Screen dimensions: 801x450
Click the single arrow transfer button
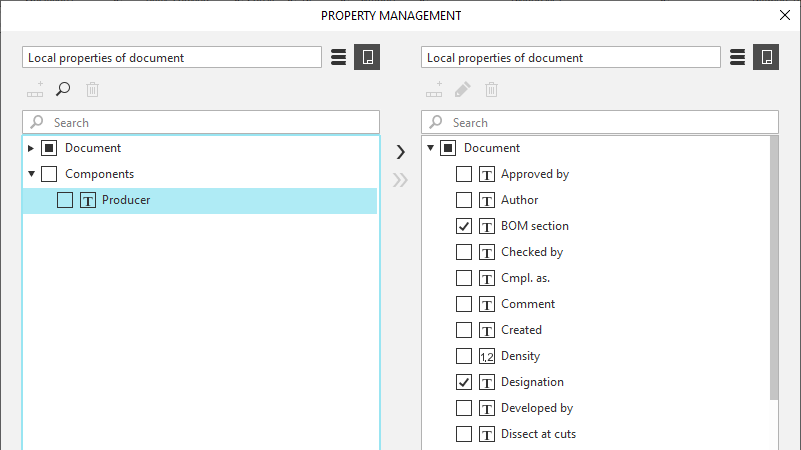coord(400,152)
